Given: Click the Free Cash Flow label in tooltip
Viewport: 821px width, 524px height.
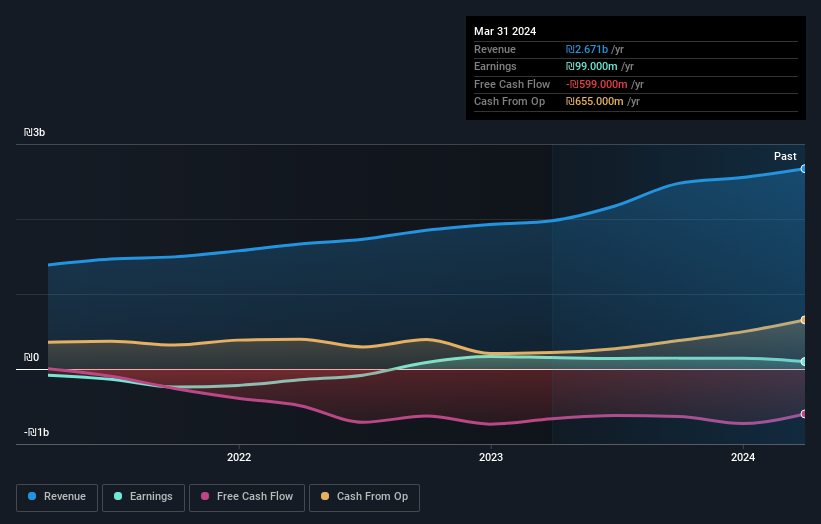Looking at the screenshot, I should [512, 84].
